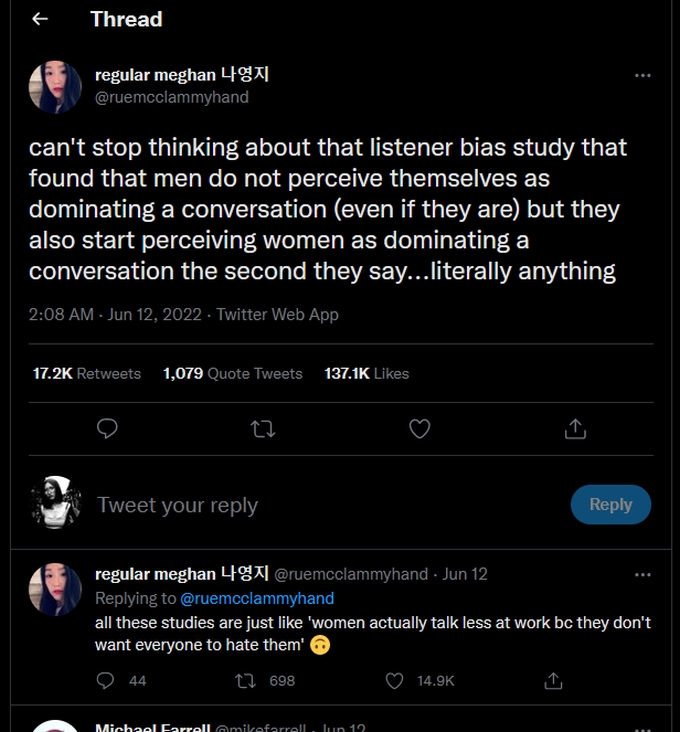Open the more options menu on main tweet
This screenshot has height=732, width=680.
(x=643, y=75)
